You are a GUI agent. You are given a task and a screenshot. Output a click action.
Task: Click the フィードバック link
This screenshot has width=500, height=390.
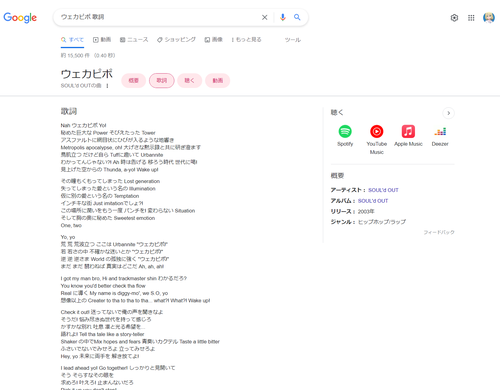tap(439, 232)
